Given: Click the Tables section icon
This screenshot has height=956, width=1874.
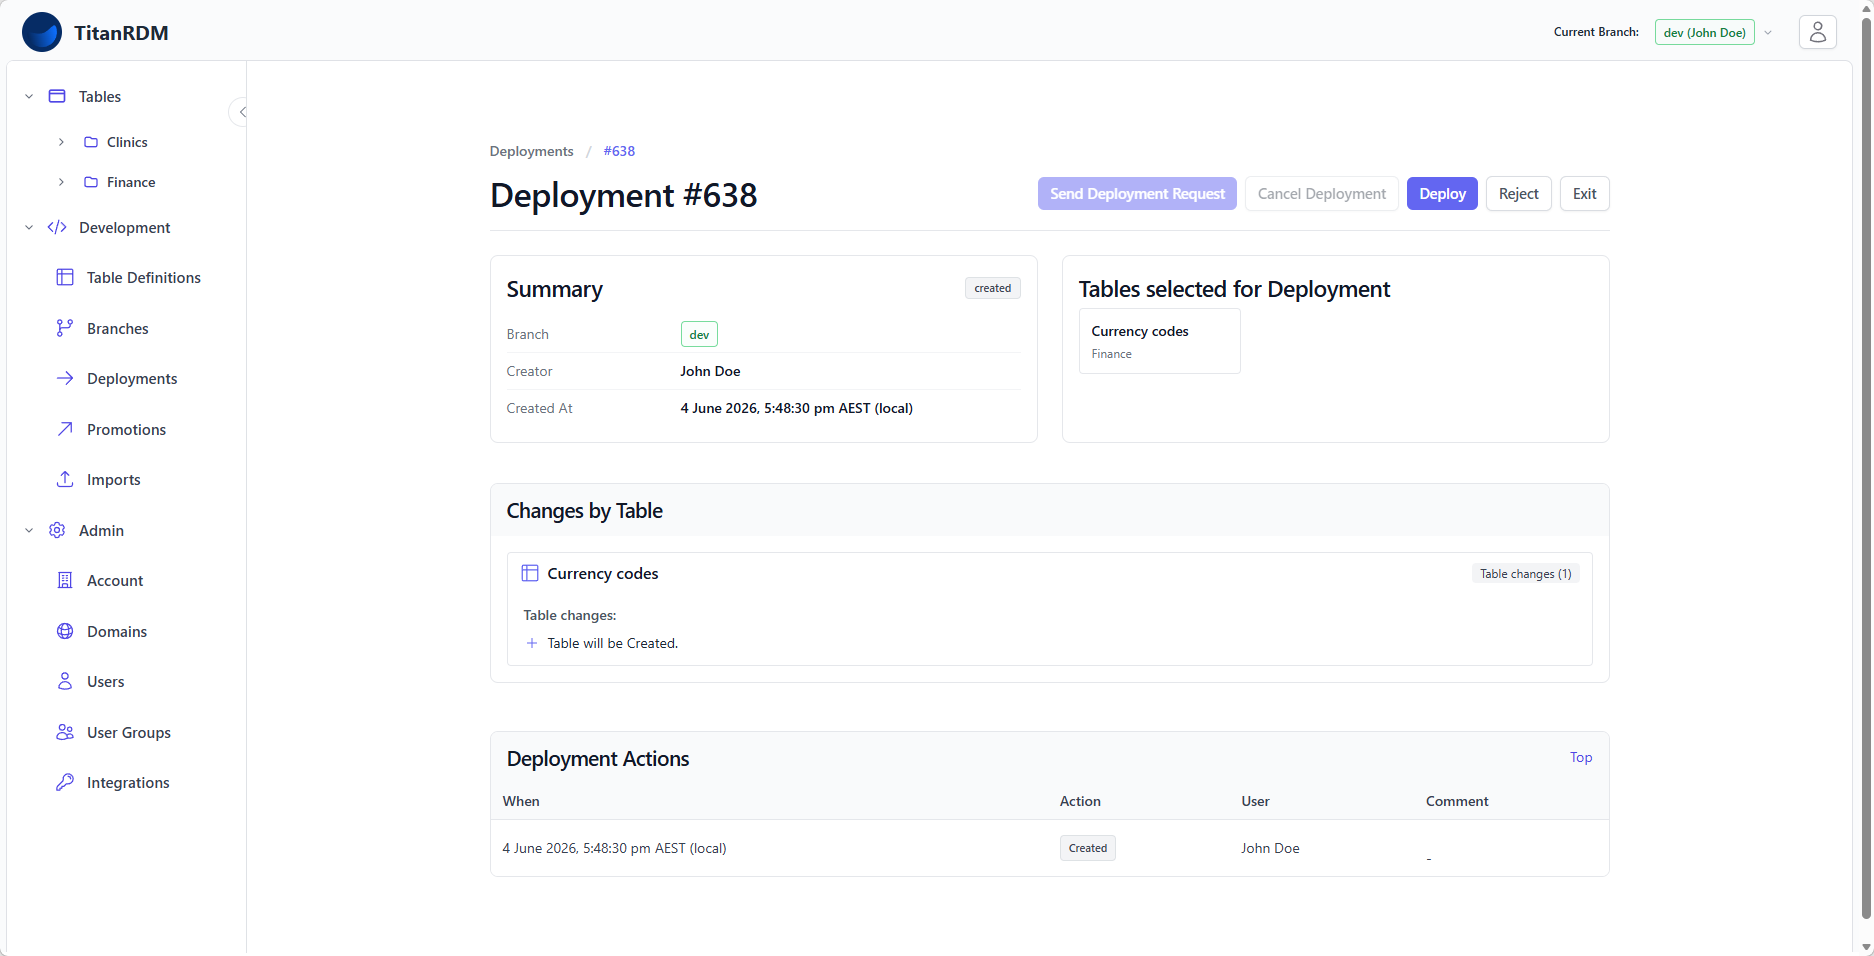Looking at the screenshot, I should pos(57,96).
